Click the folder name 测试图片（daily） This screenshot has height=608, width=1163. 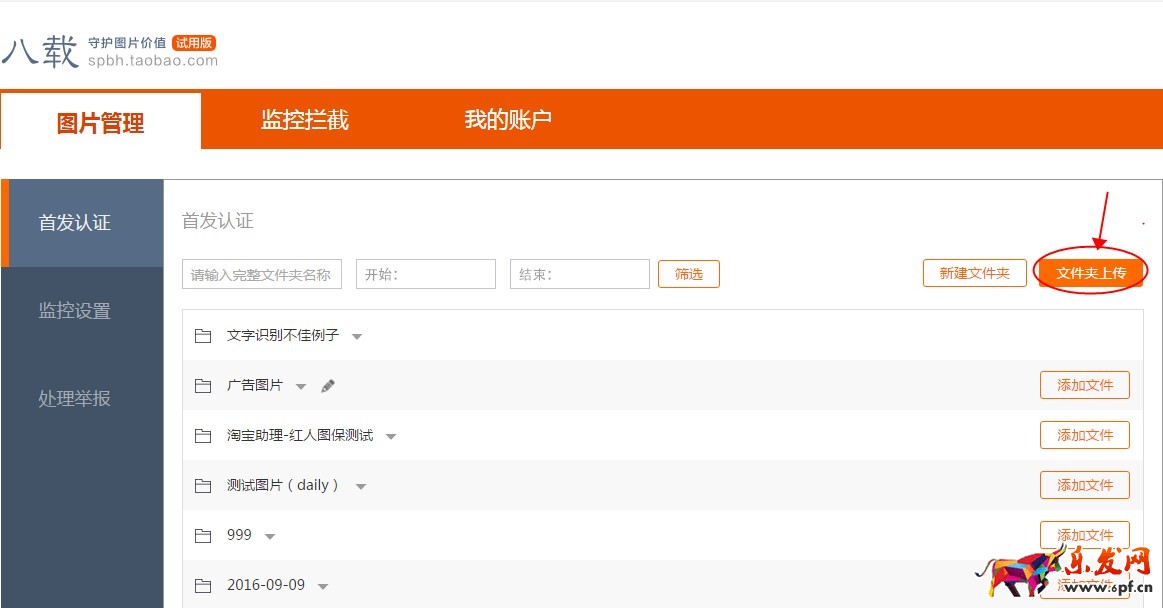click(283, 485)
